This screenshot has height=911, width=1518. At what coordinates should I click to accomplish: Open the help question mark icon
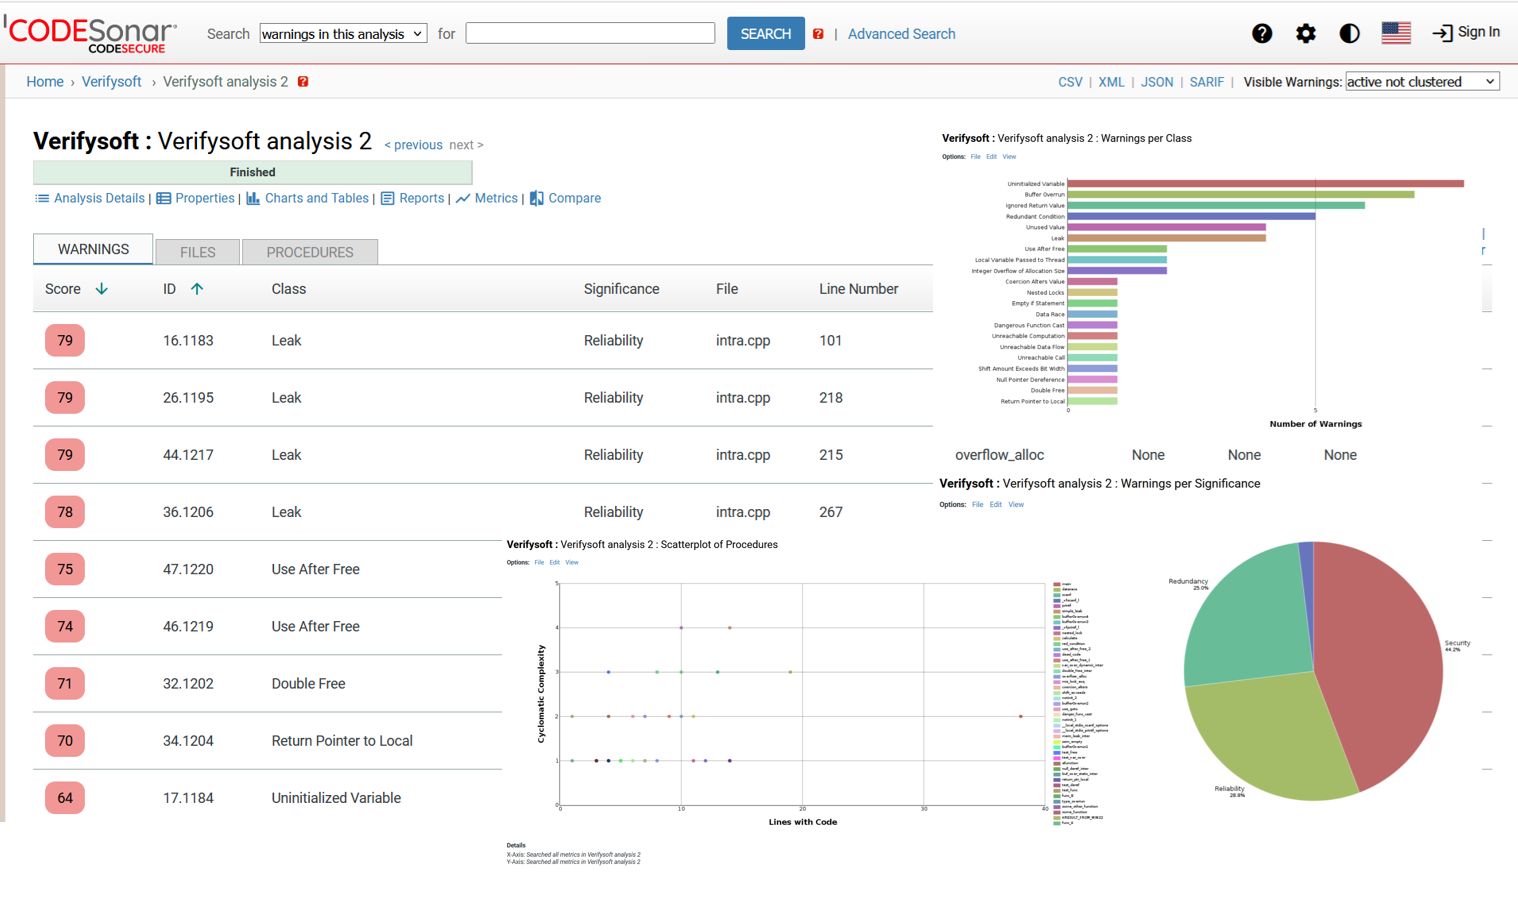point(1262,33)
